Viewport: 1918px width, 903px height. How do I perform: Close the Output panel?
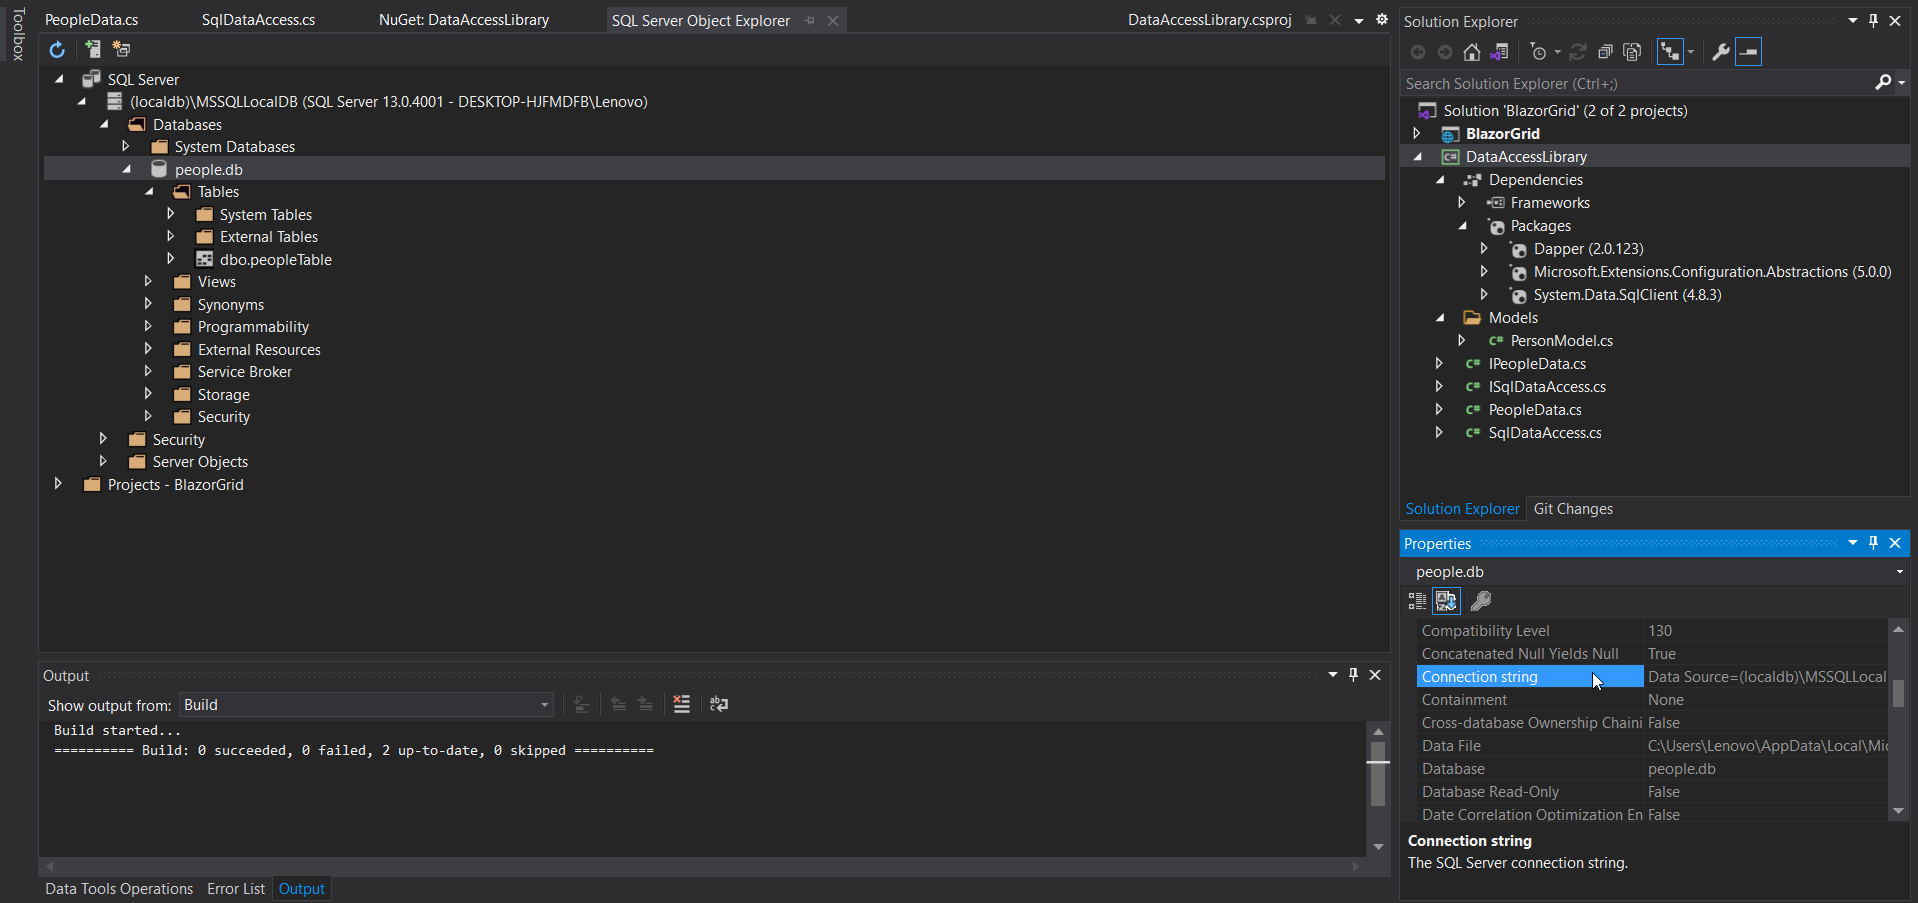pos(1375,675)
